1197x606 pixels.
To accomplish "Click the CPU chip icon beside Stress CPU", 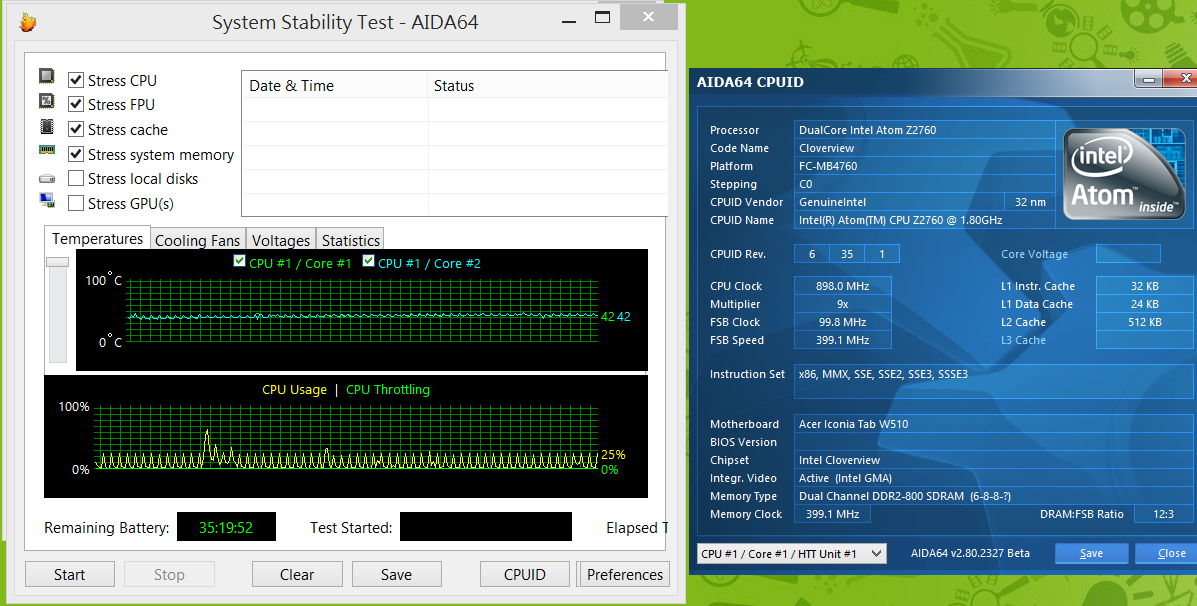I will coord(47,76).
